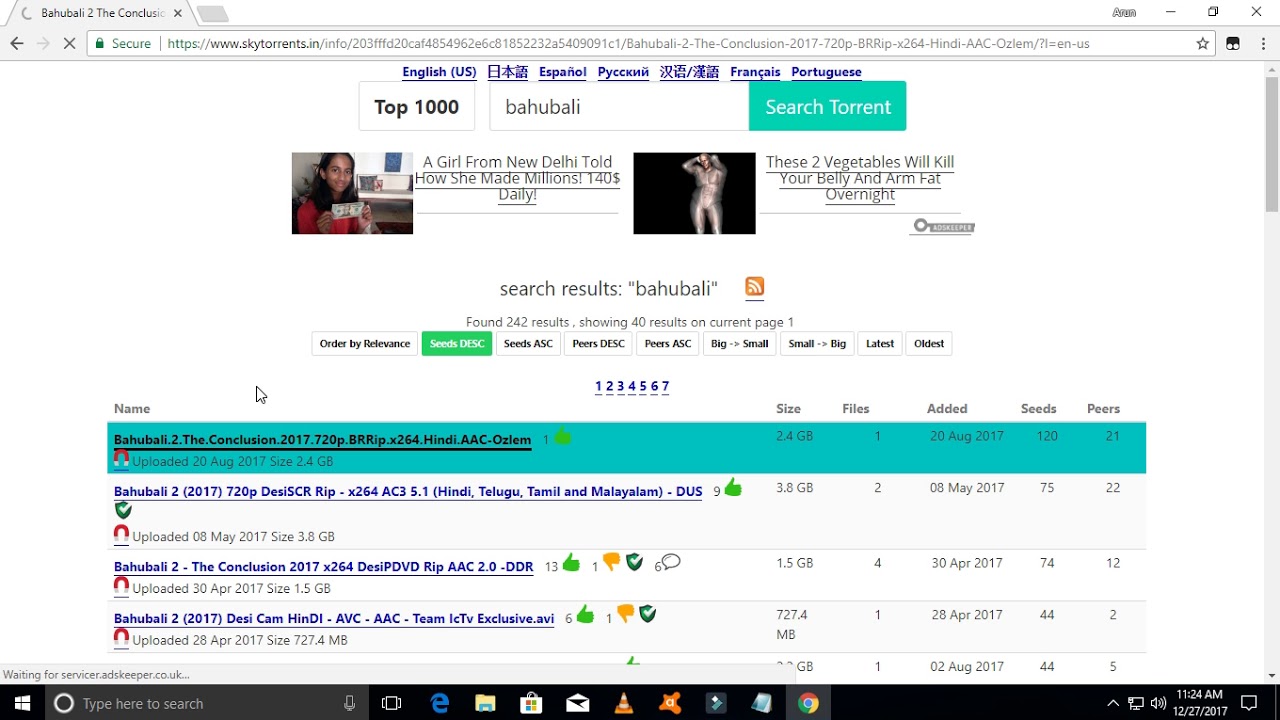This screenshot has width=1280, height=720.
Task: Open Bahubali 2 DesiPDVD Rip -DDR torrent link
Action: pyautogui.click(x=324, y=567)
